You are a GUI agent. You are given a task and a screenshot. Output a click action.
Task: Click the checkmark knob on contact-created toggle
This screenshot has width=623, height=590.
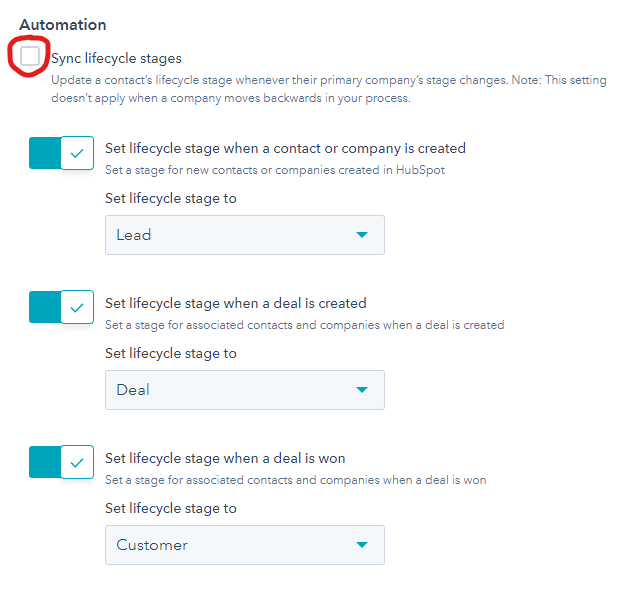coord(77,153)
